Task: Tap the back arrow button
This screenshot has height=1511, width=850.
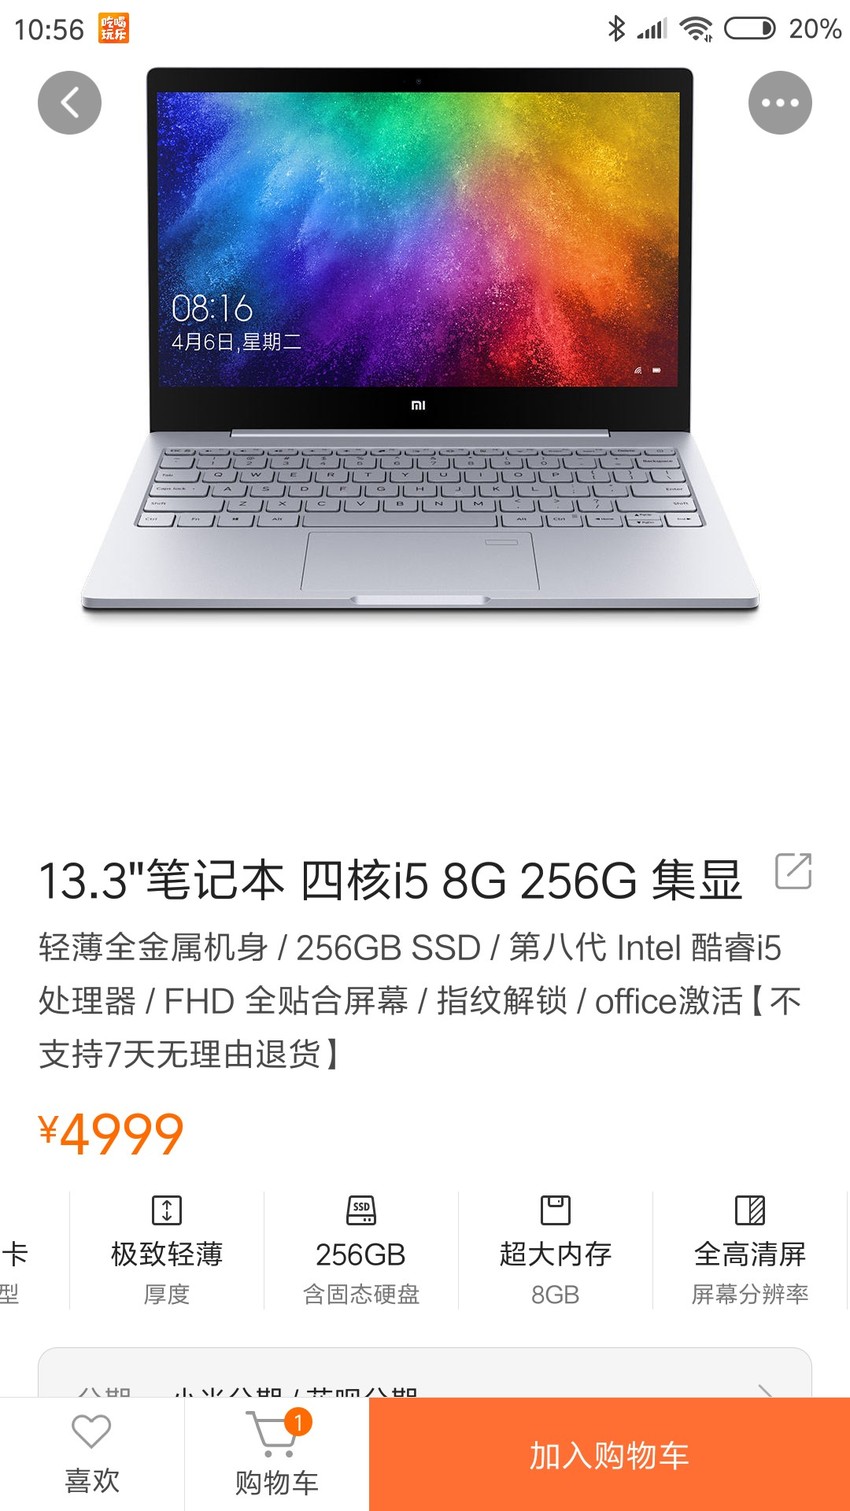Action: [70, 103]
